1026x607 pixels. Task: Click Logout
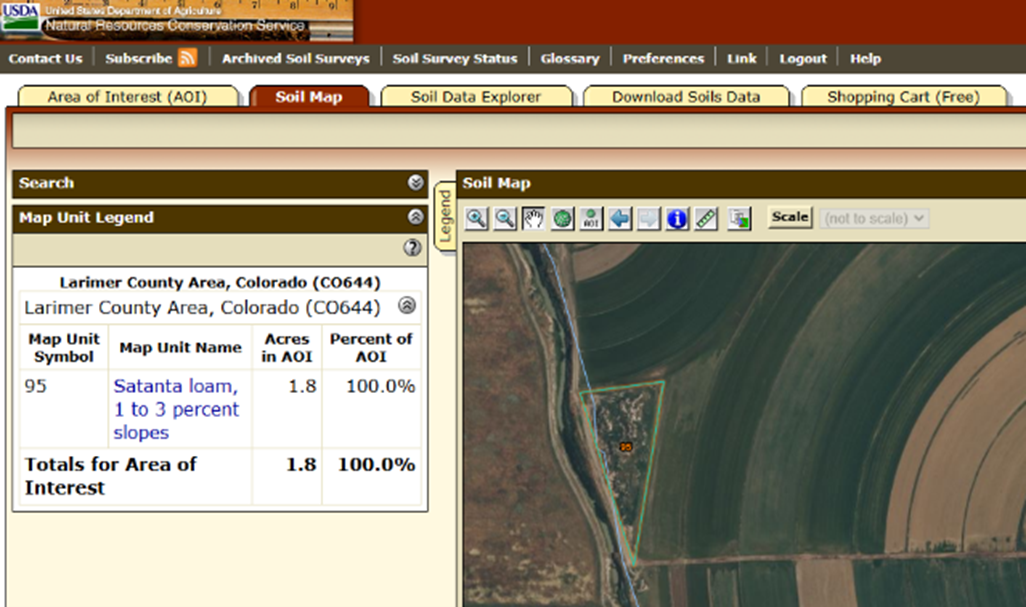[803, 59]
